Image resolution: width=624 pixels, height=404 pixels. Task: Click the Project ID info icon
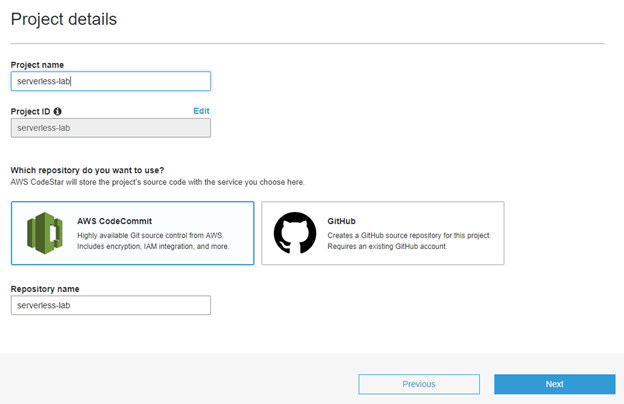57,111
